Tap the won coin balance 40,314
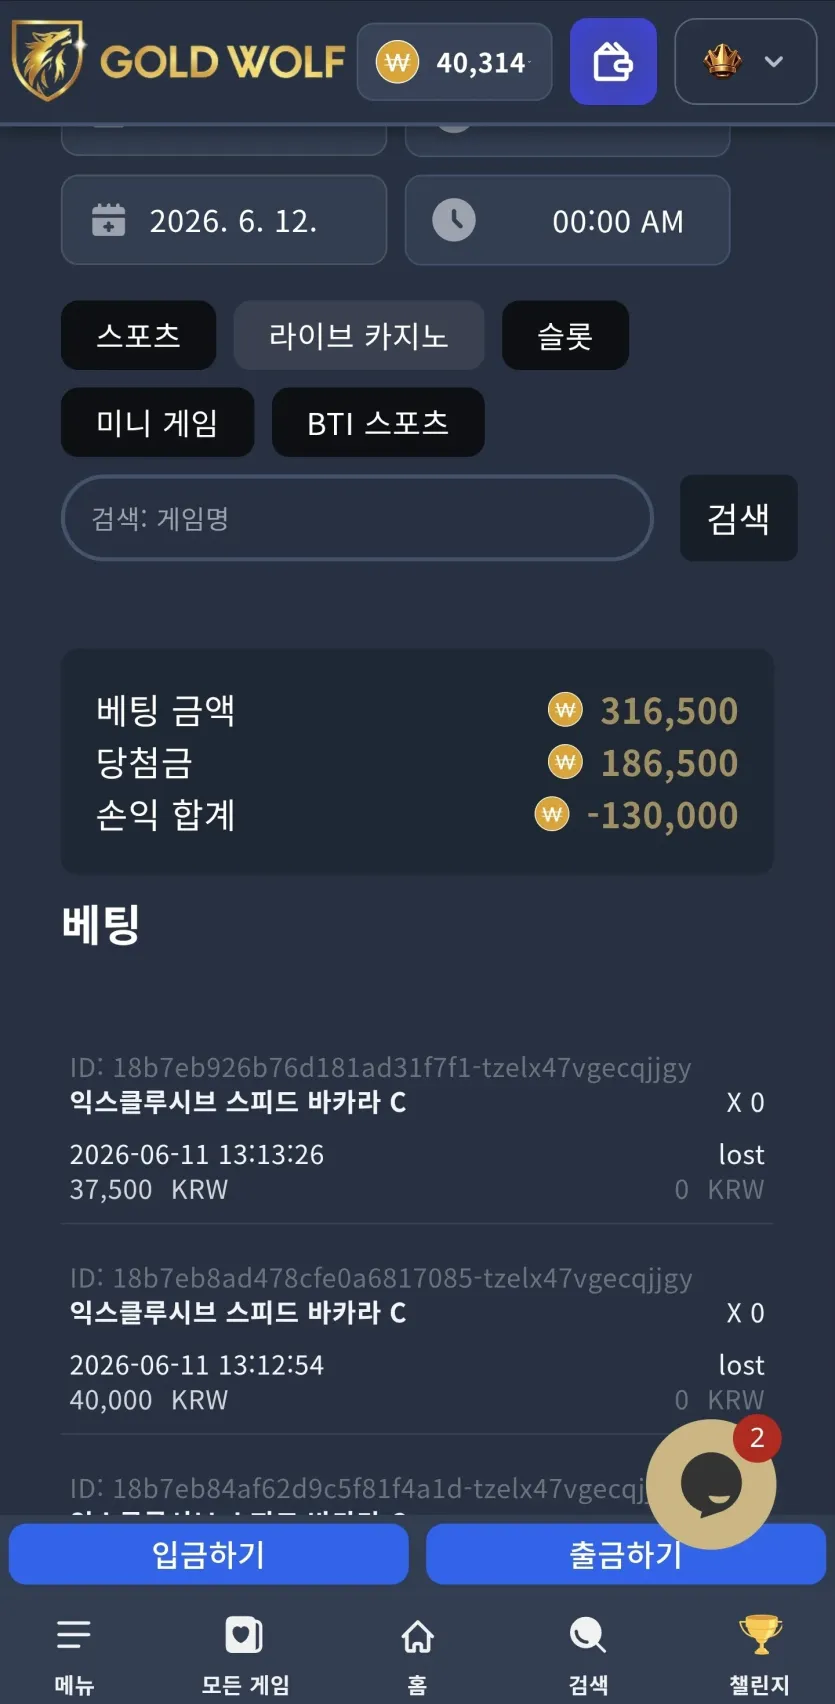 [454, 62]
